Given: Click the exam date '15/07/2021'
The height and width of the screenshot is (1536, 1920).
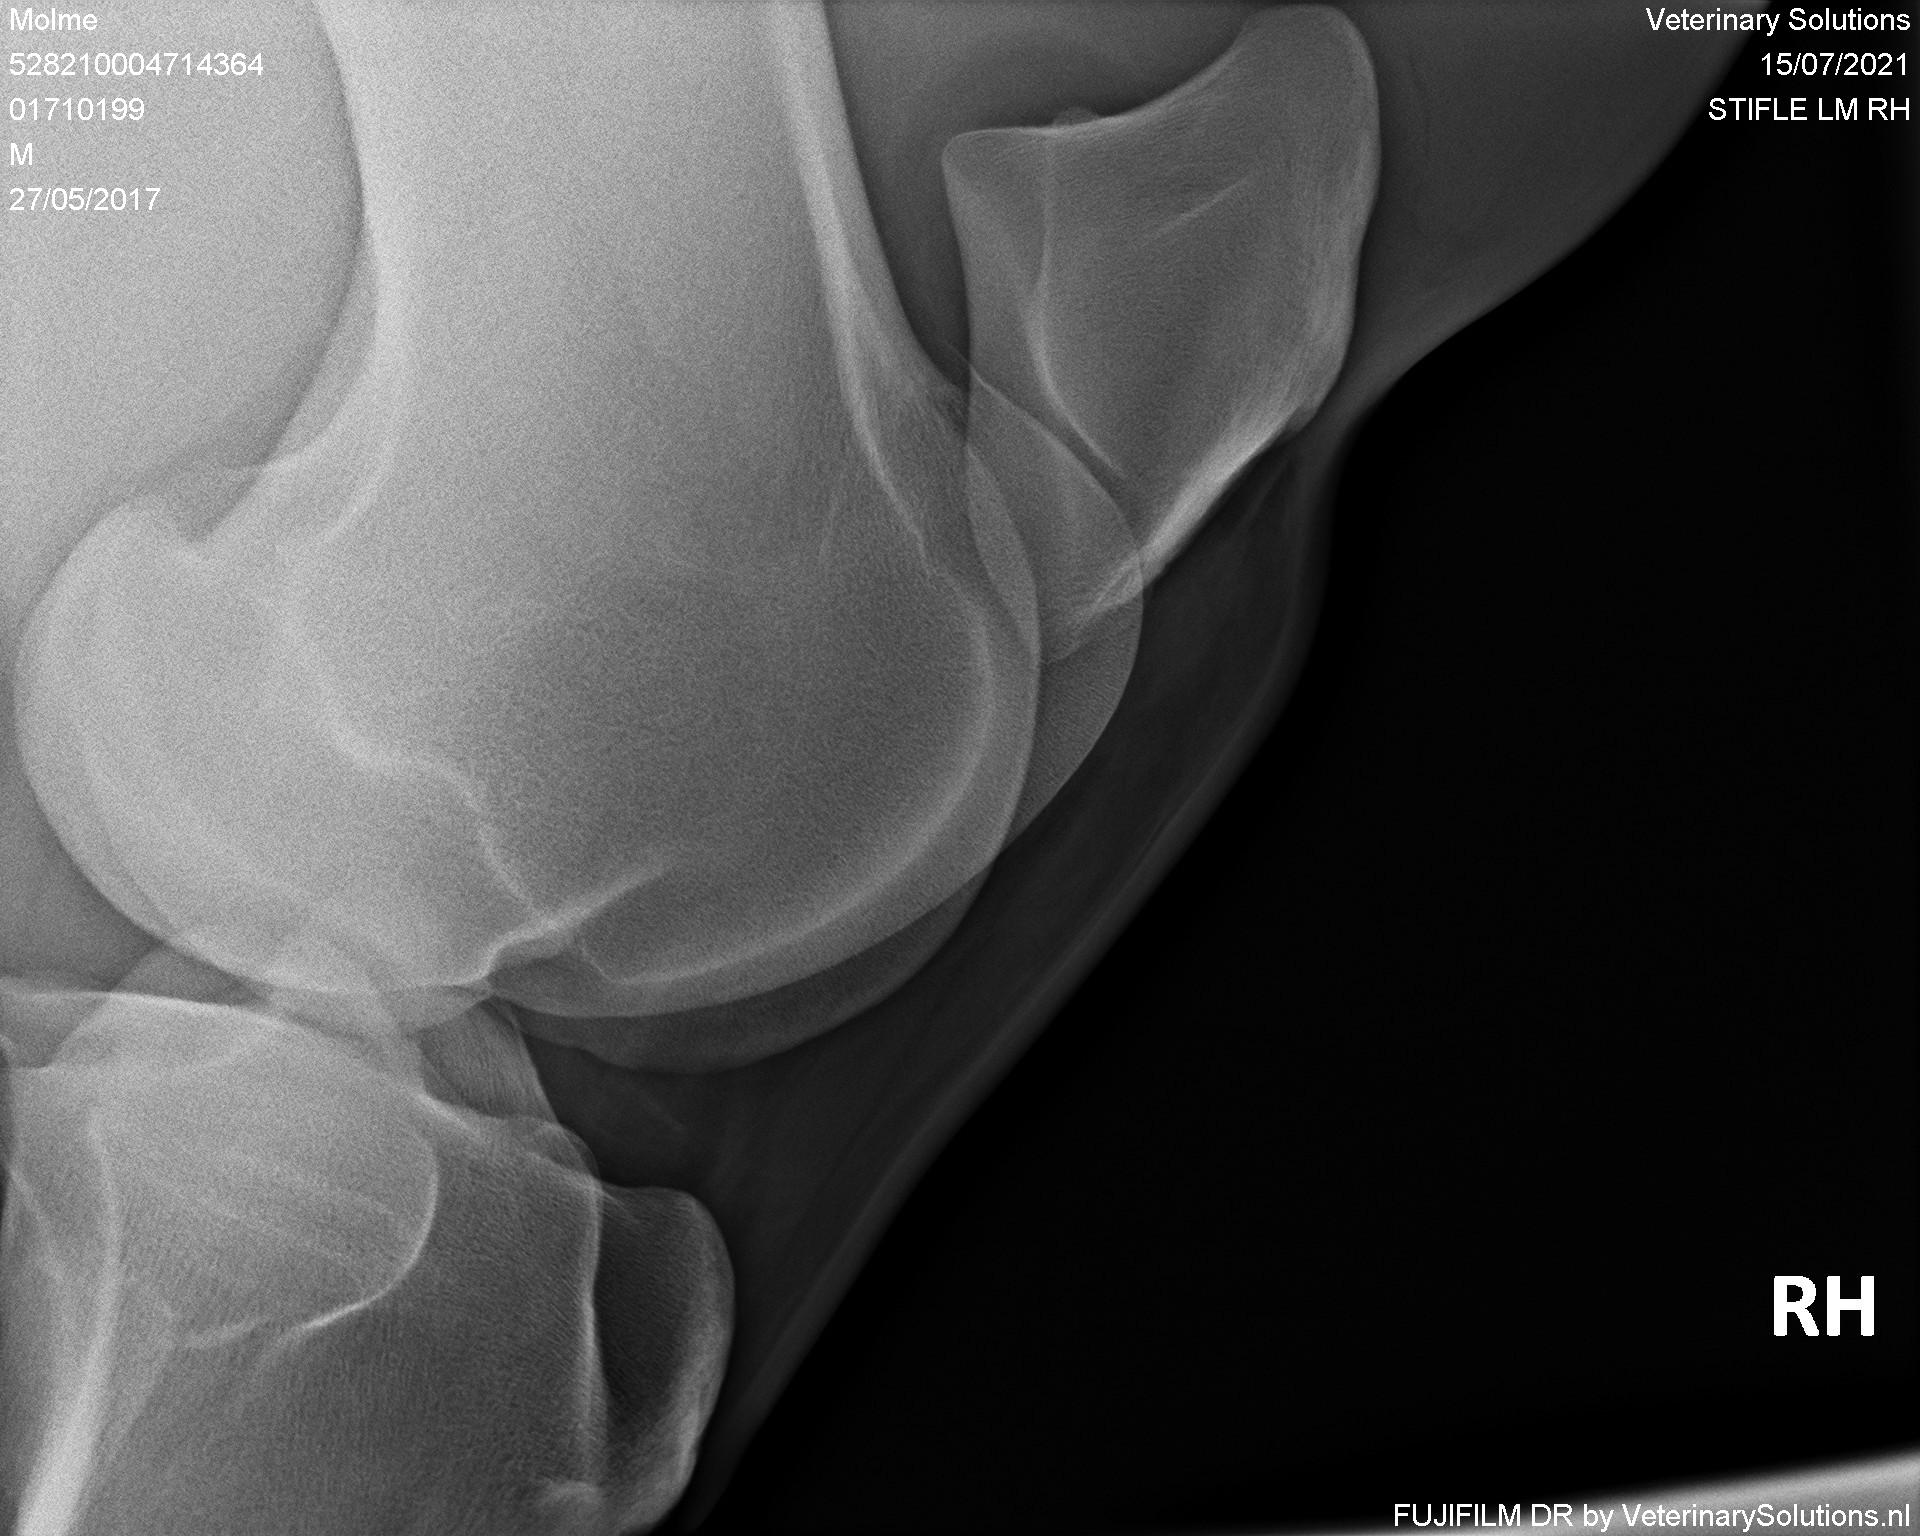Looking at the screenshot, I should pyautogui.click(x=1835, y=65).
